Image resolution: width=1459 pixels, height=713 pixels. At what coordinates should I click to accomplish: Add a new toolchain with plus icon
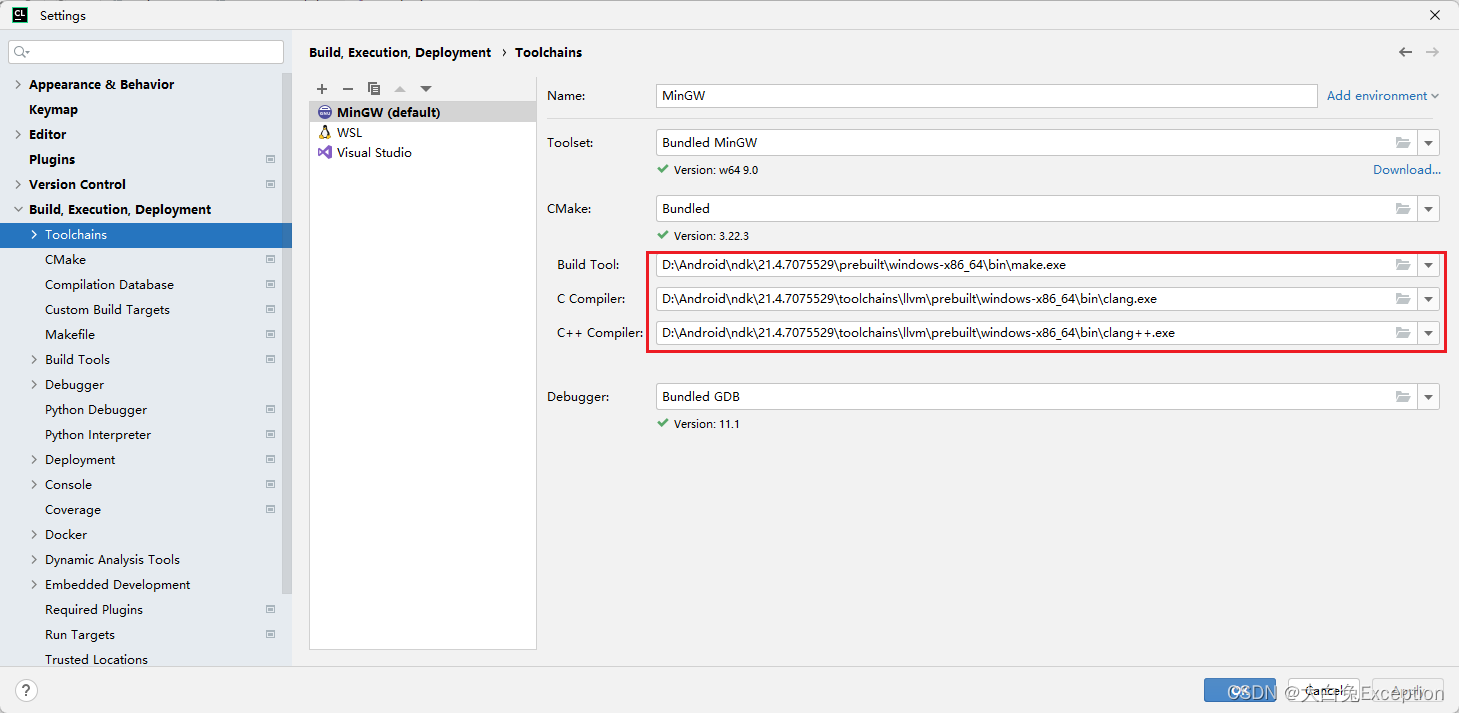(x=322, y=89)
